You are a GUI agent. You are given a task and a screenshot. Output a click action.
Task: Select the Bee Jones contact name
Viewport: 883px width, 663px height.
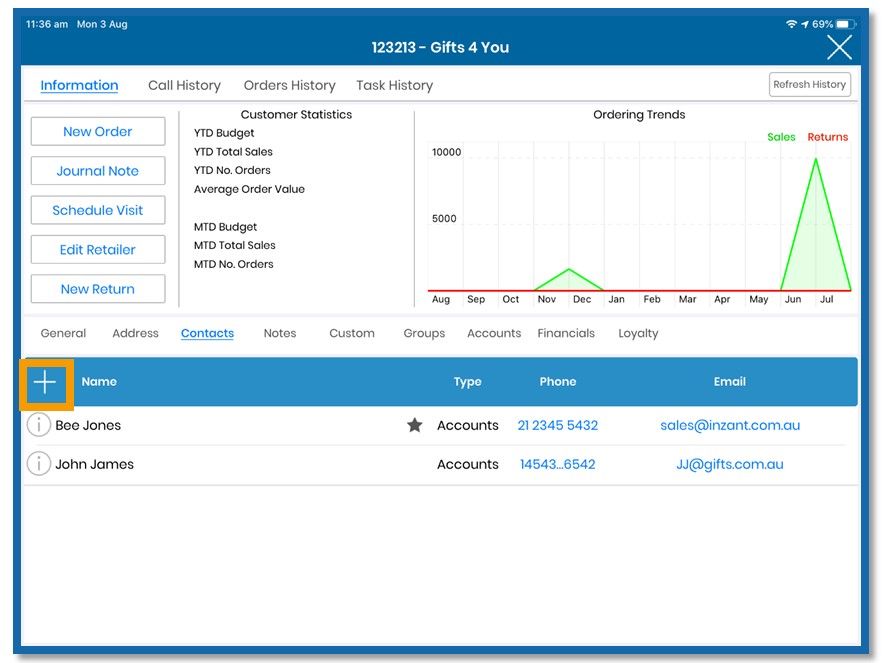(88, 425)
